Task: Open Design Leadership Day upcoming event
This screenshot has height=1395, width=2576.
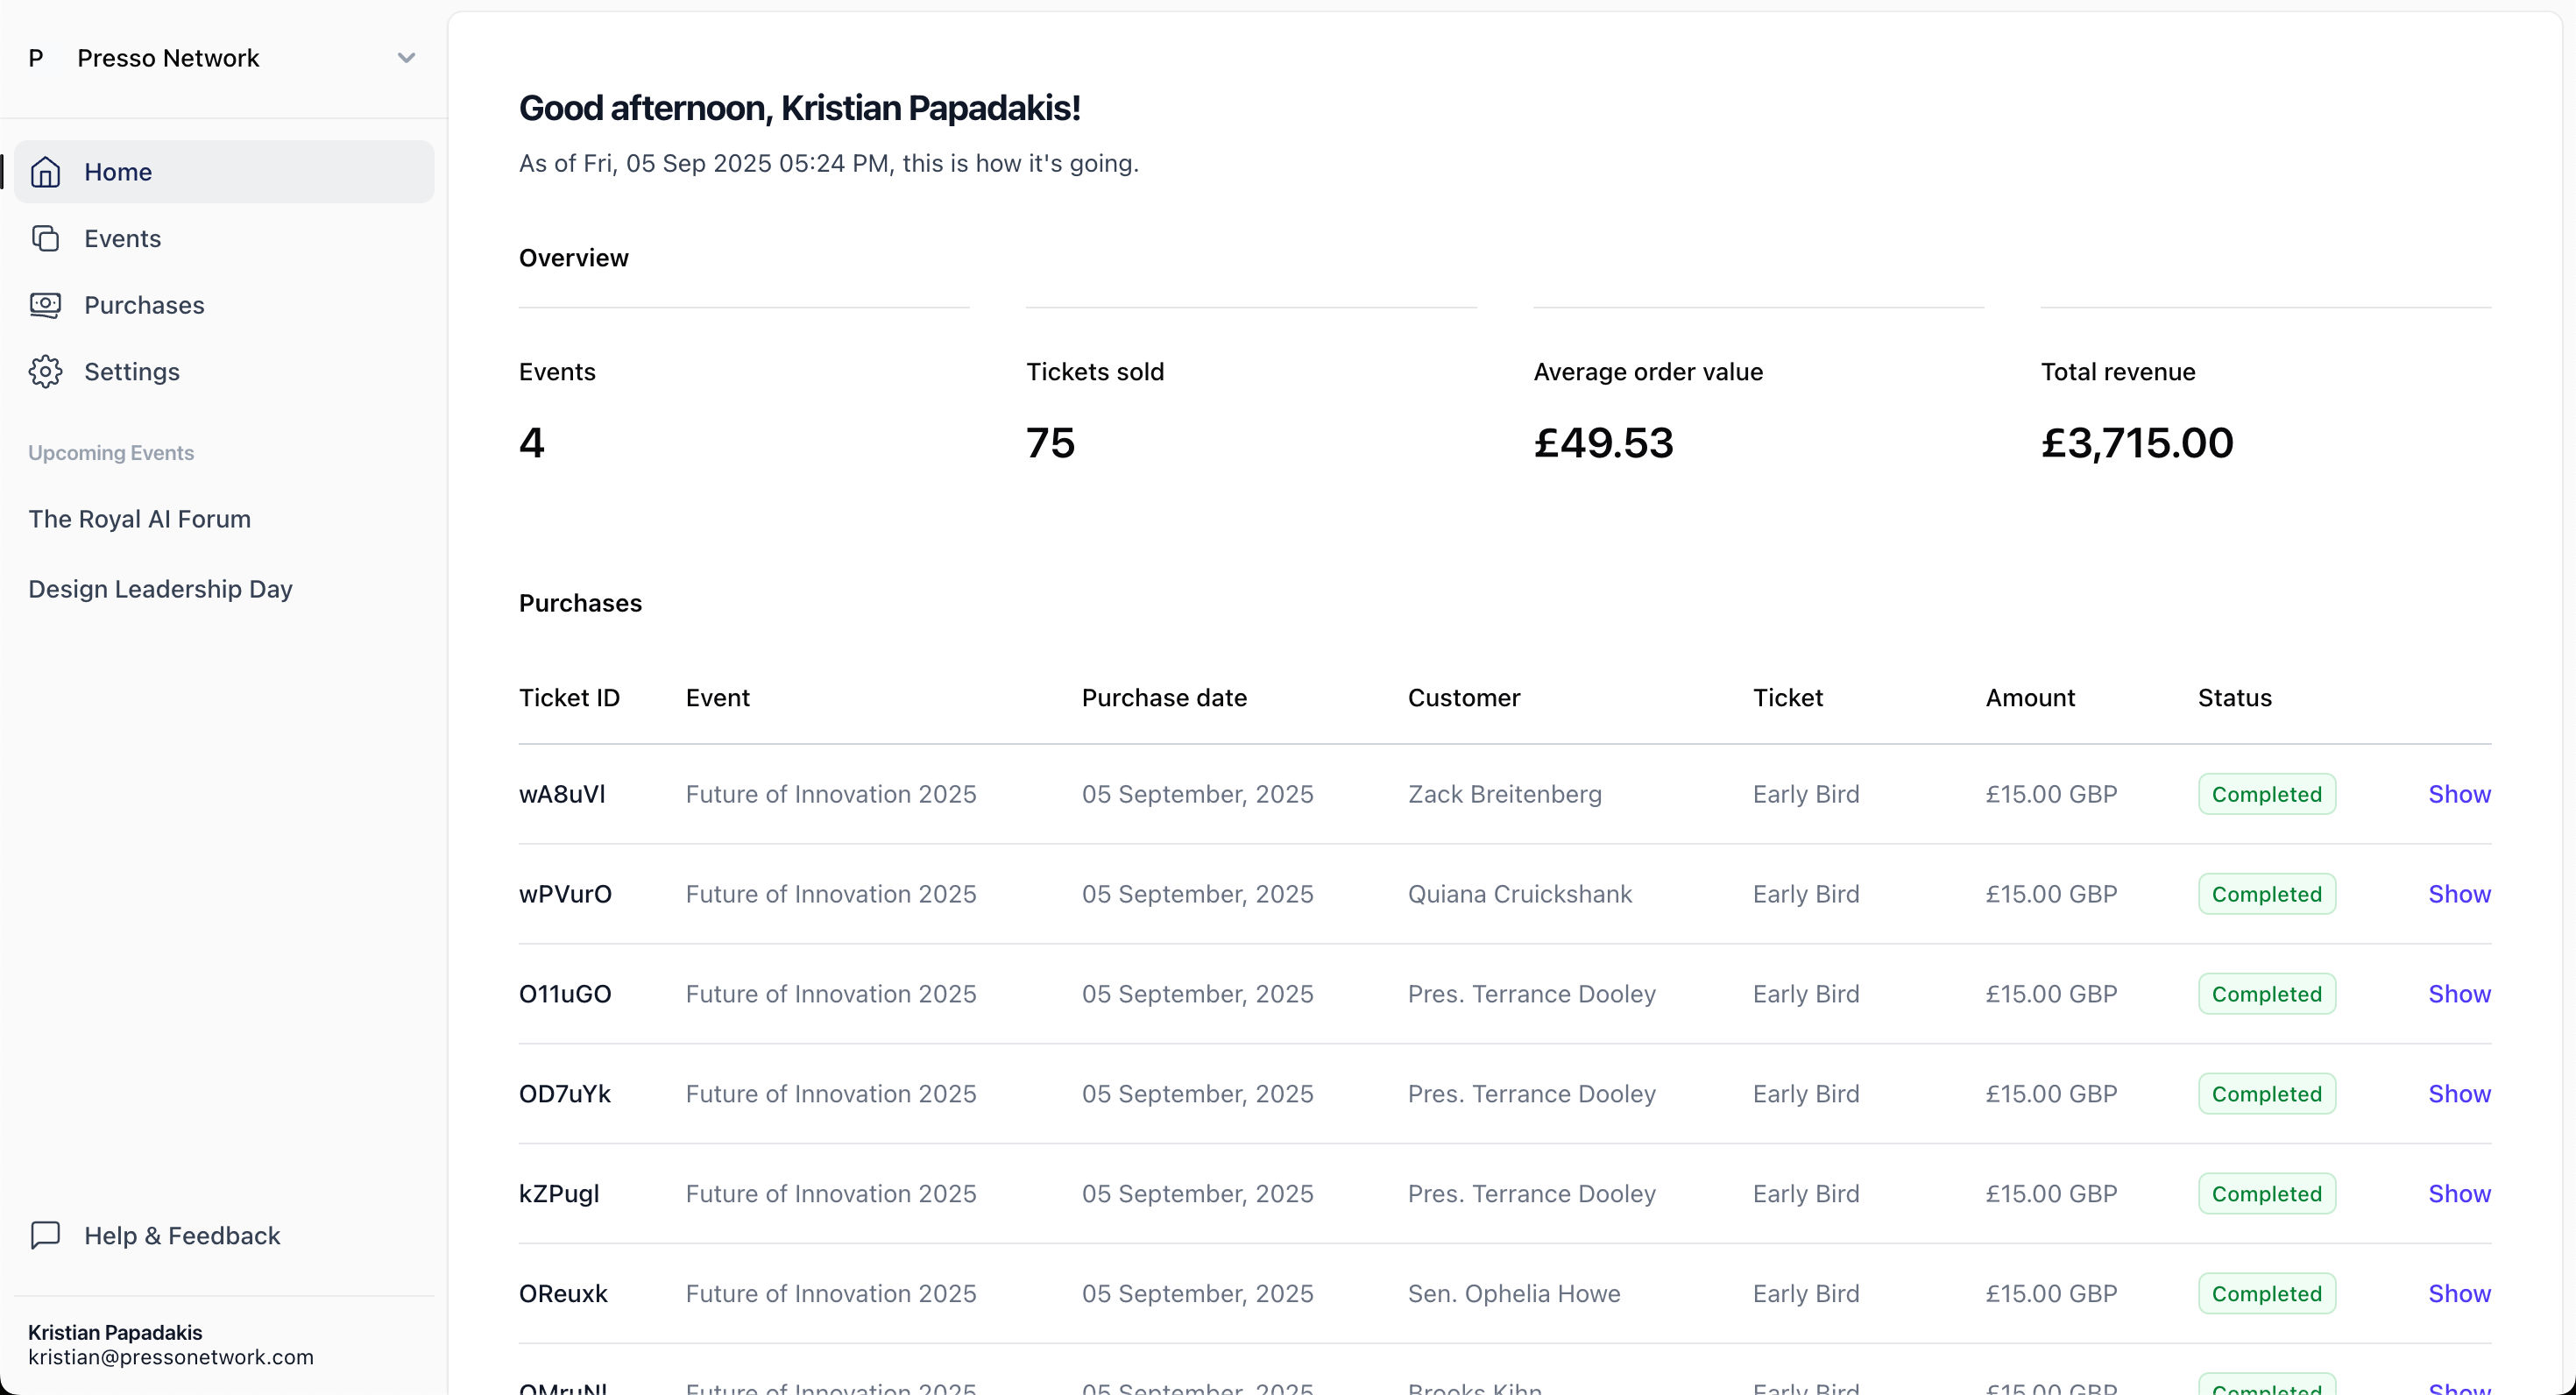Action: pyautogui.click(x=160, y=589)
